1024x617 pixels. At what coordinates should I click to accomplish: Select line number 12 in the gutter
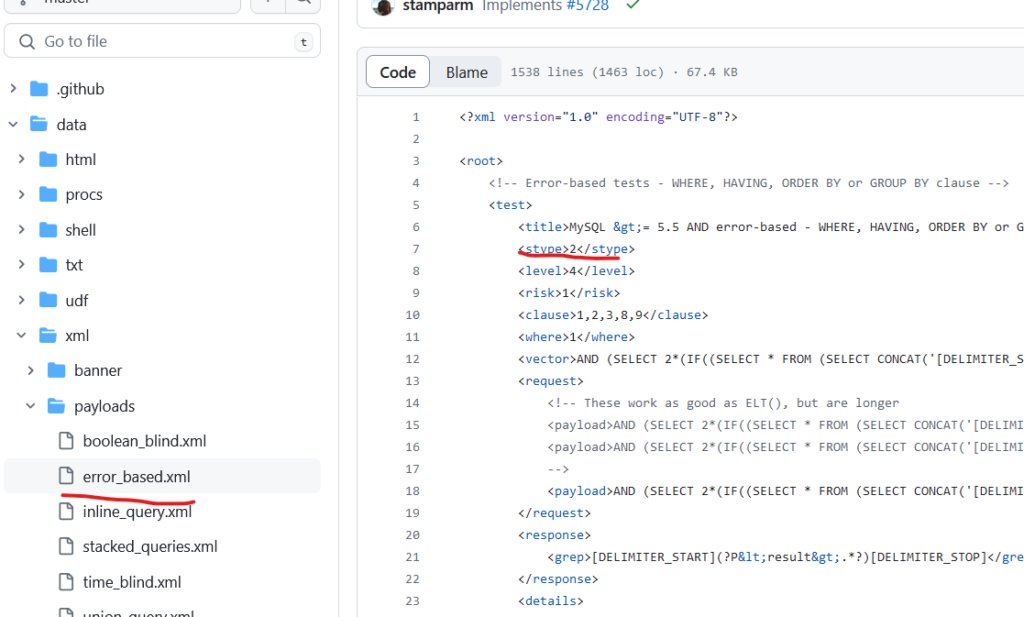click(412, 359)
